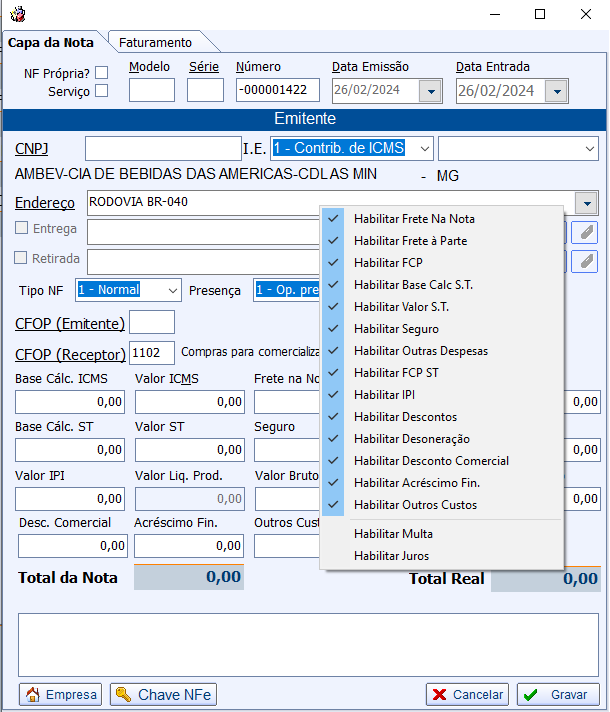This screenshot has height=712, width=610.
Task: Uncheck Habilitar Frete Na Nota menu item
Action: 414,218
